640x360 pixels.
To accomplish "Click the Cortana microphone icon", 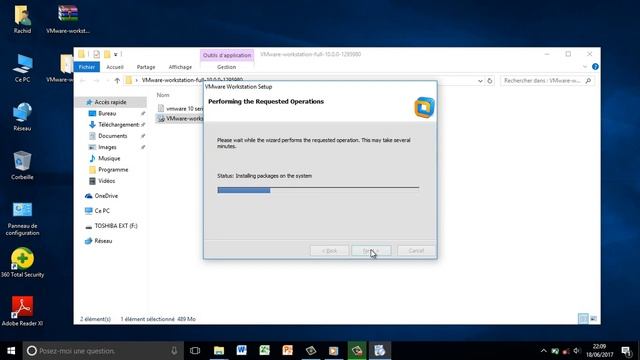I will pos(174,351).
